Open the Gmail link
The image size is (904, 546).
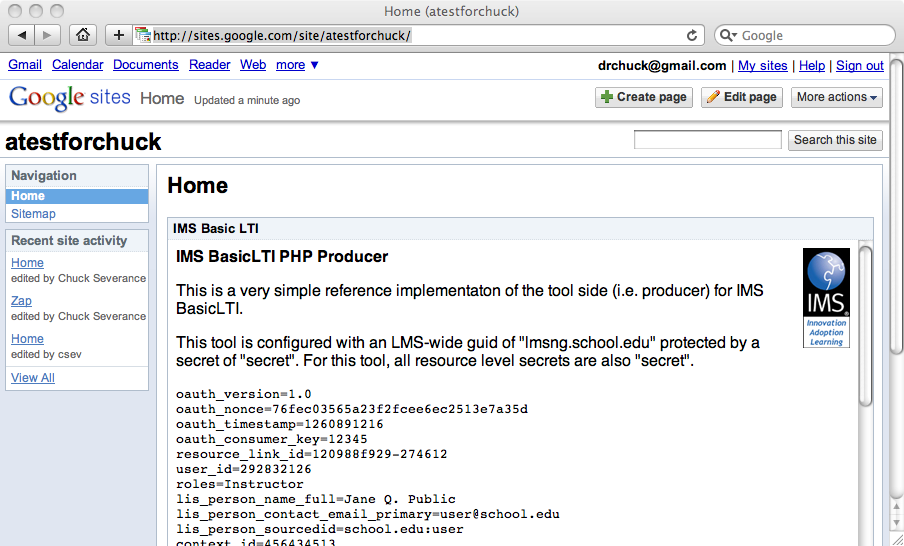coord(25,65)
